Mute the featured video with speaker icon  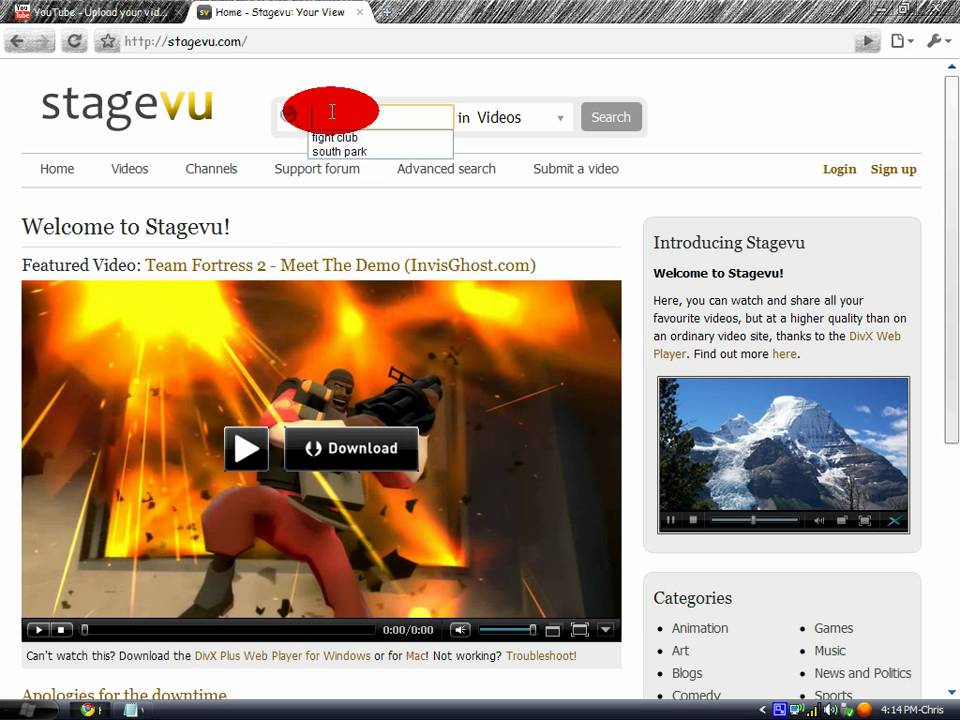[x=460, y=629]
